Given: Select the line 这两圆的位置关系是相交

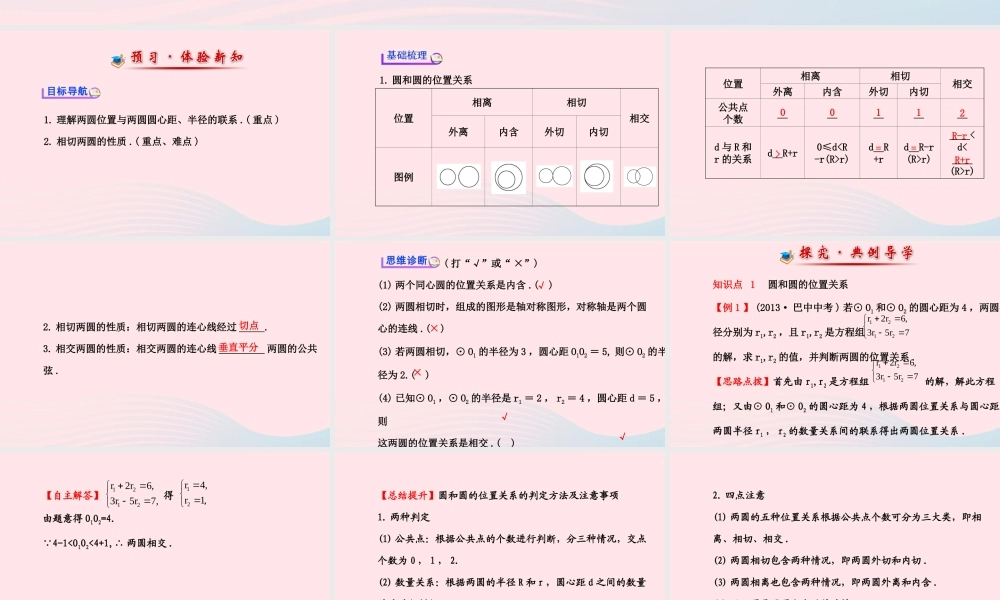Looking at the screenshot, I should click(446, 443).
